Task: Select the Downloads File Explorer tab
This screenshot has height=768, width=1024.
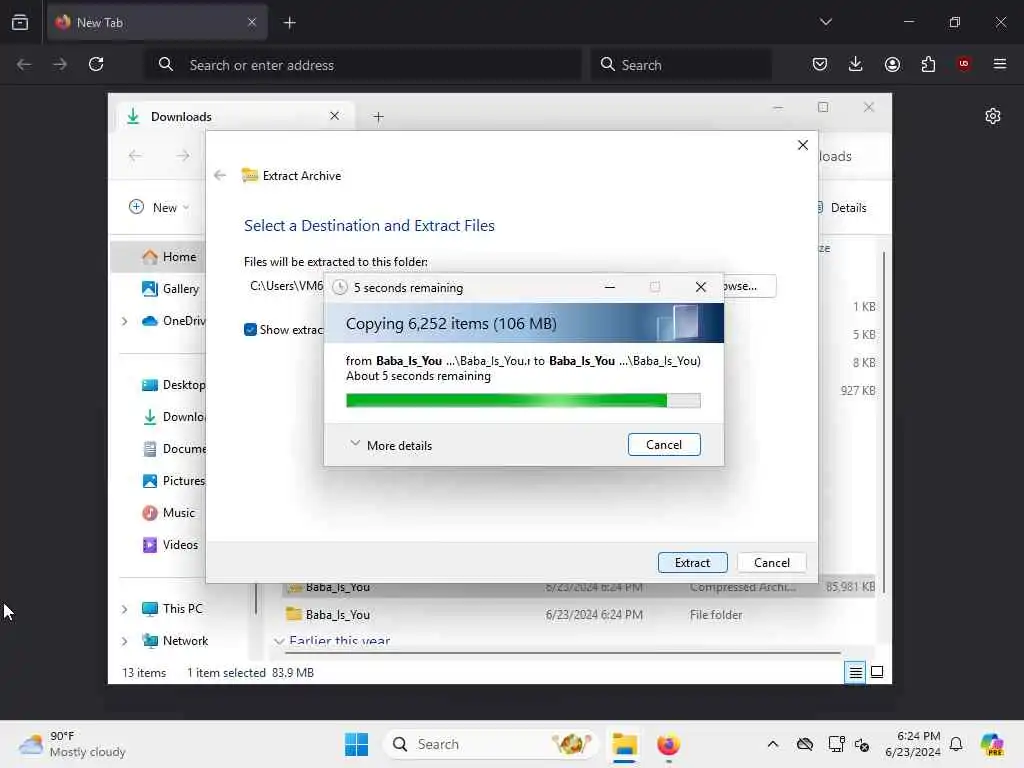Action: [235, 116]
